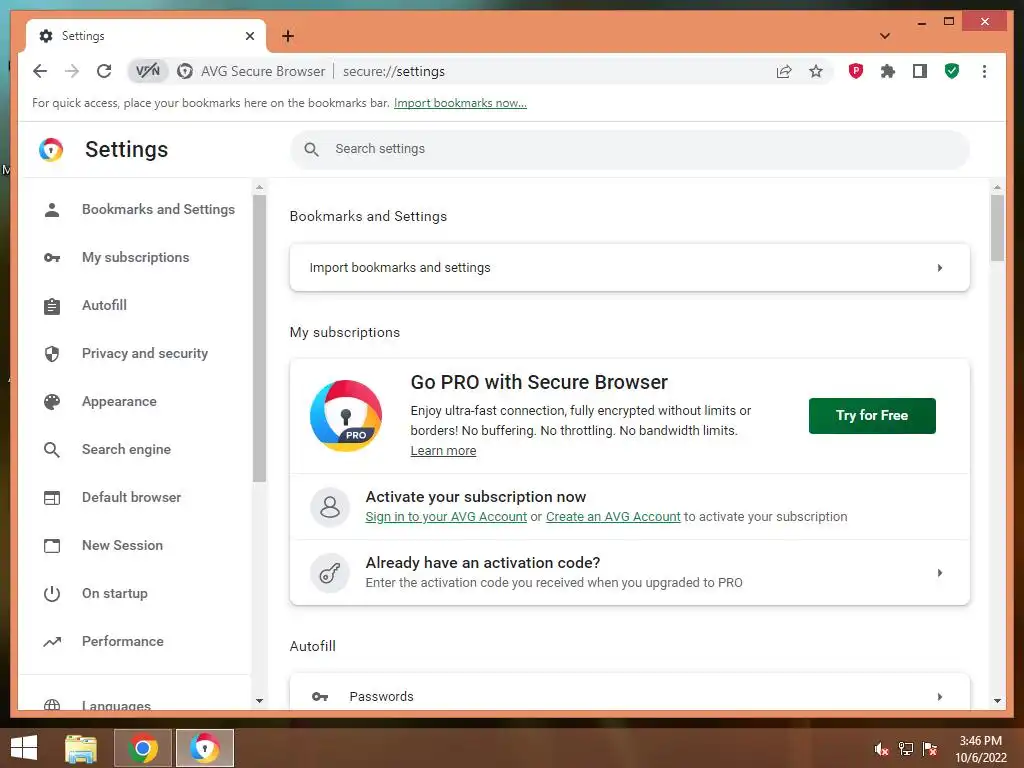Click the person icon beside Bookmarks and Settings

pos(52,210)
